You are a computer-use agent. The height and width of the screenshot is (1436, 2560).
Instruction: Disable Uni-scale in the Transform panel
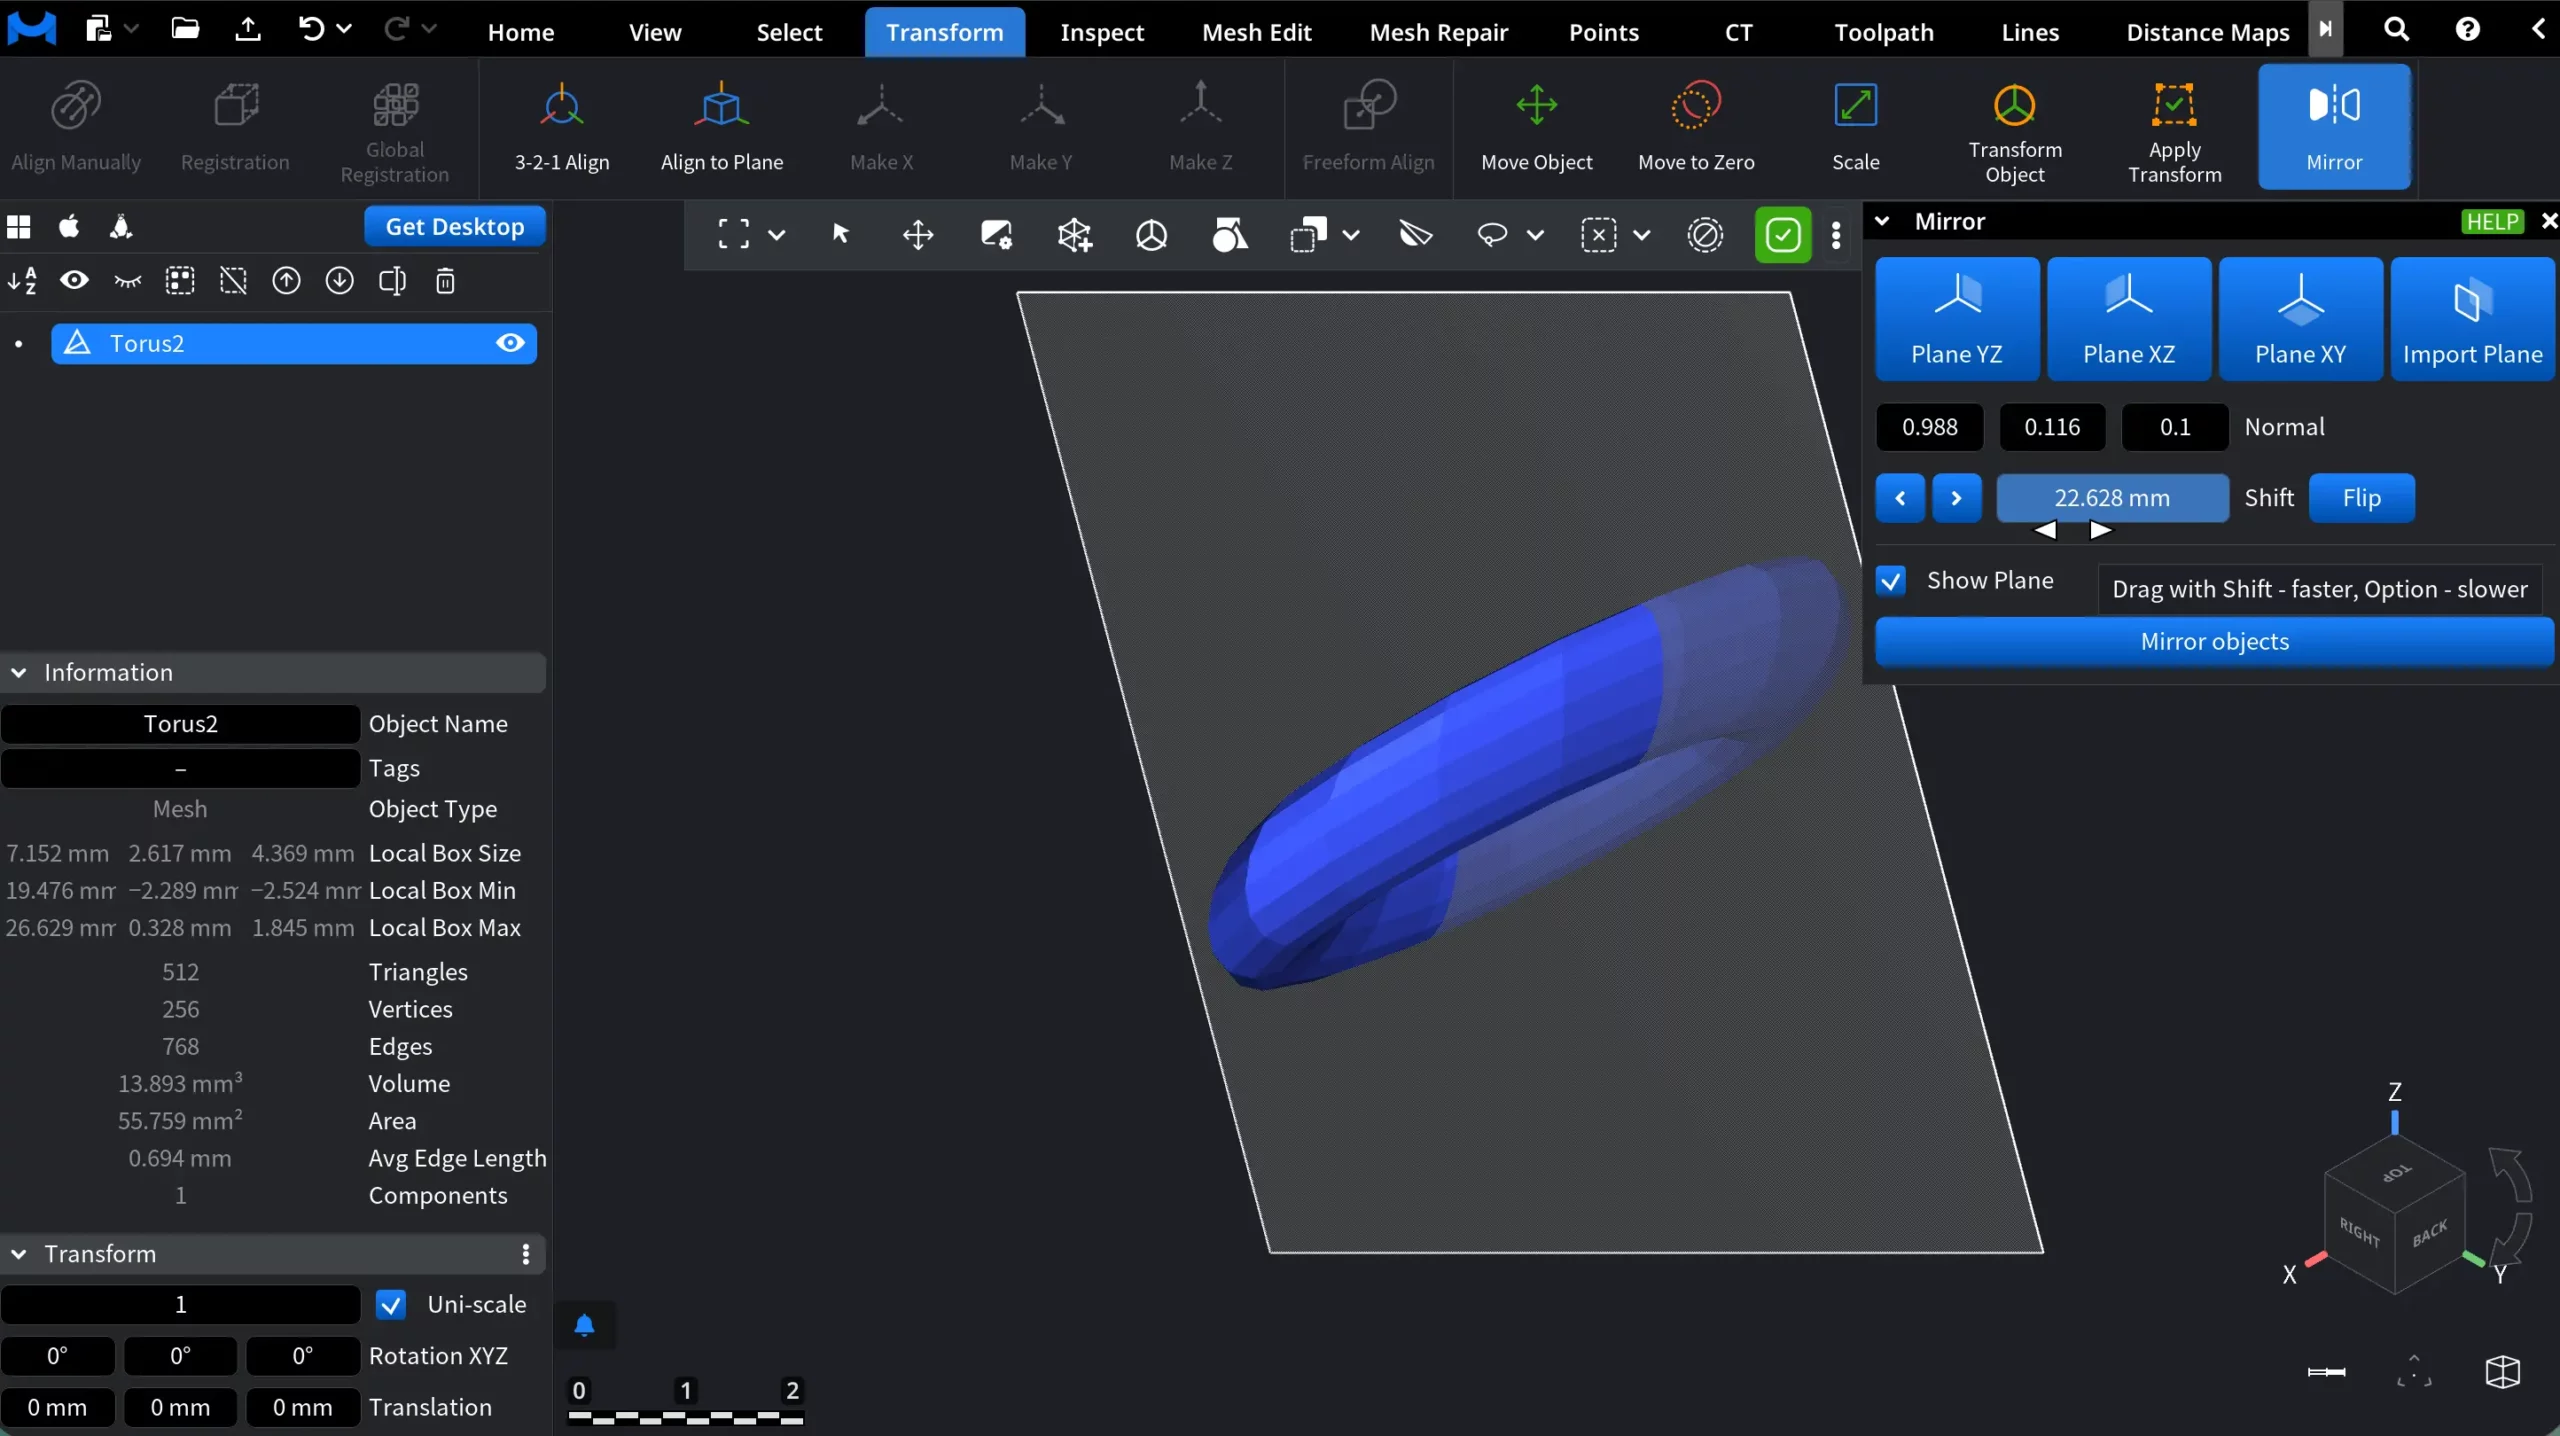click(391, 1305)
